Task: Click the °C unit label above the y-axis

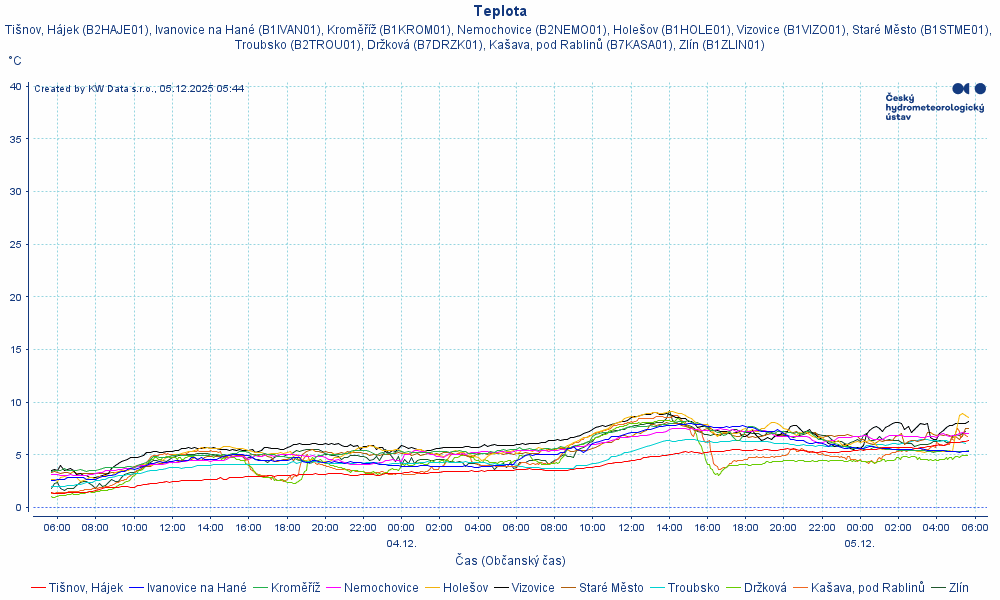Action: [15, 61]
